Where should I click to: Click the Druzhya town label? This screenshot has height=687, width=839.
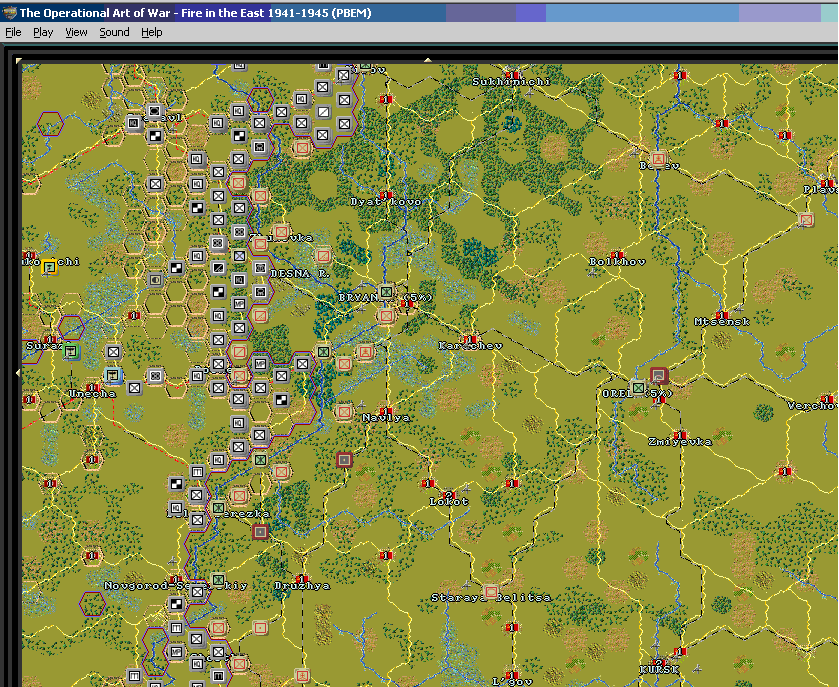click(302, 585)
